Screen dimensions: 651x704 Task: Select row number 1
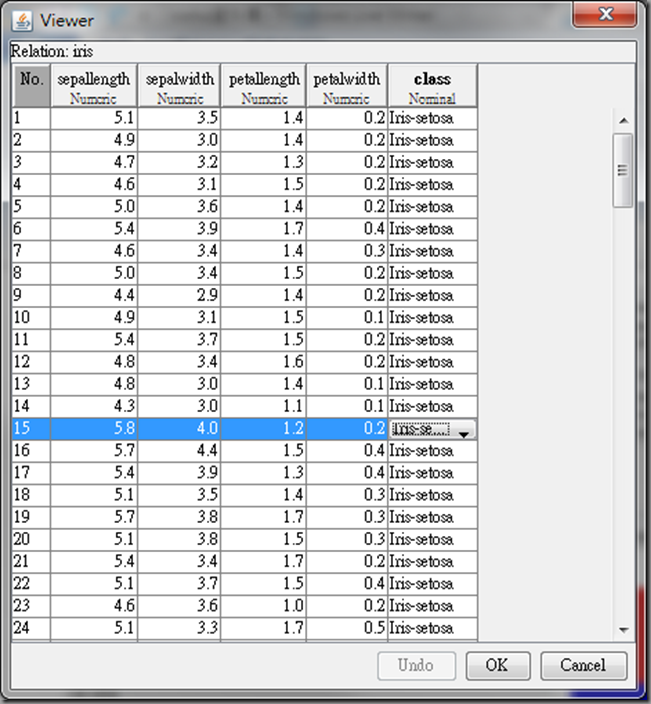pyautogui.click(x=31, y=118)
